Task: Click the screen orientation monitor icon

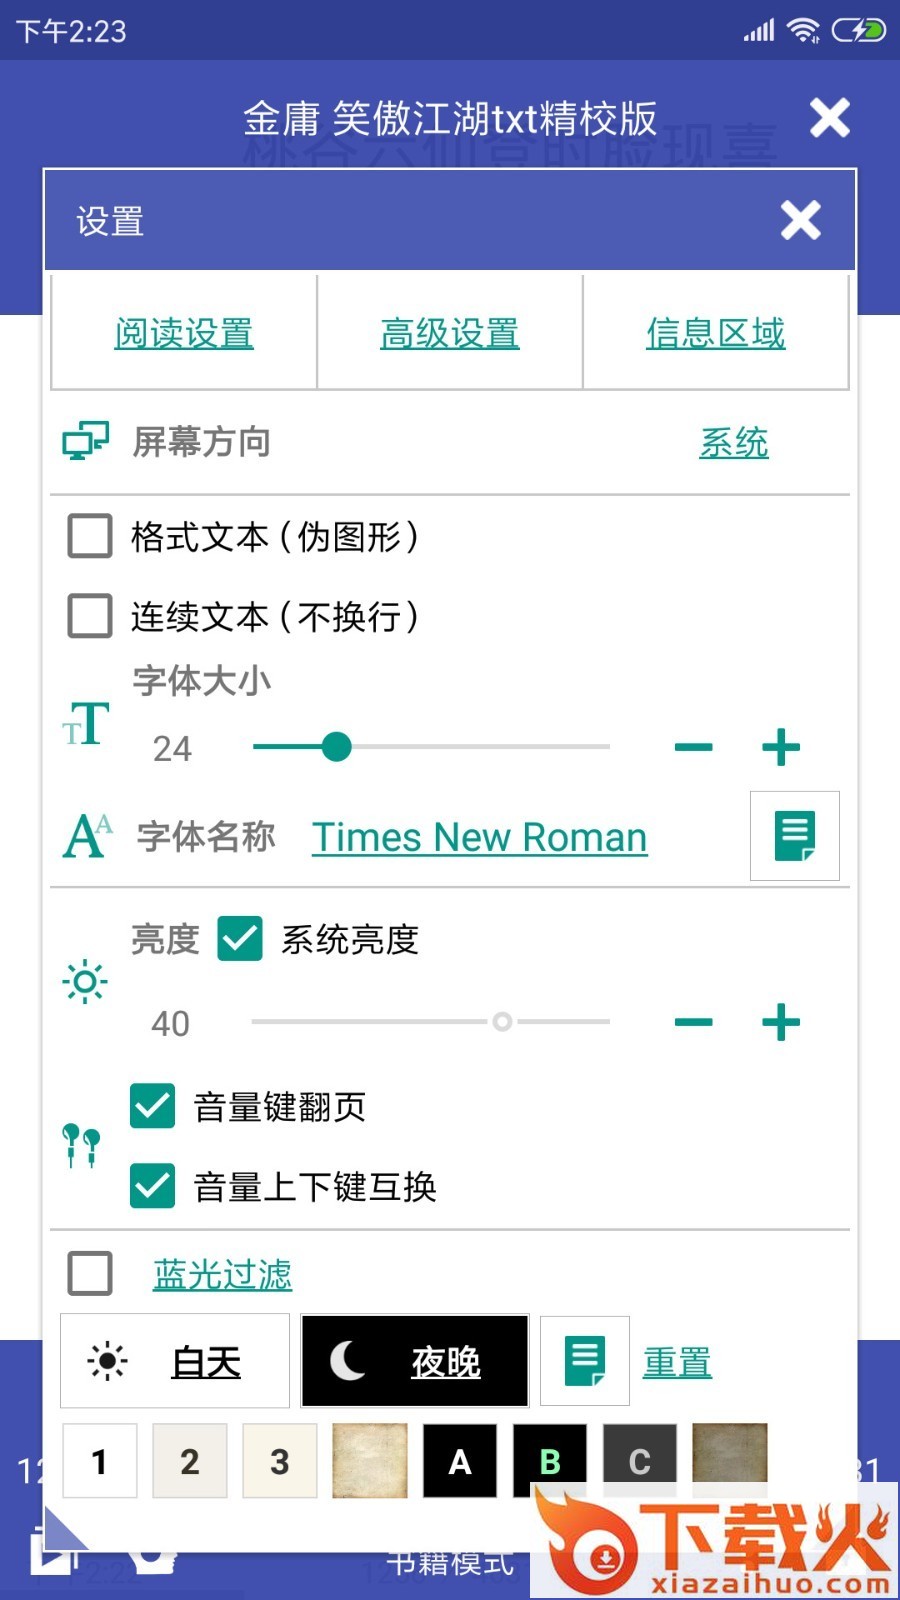Action: tap(86, 441)
